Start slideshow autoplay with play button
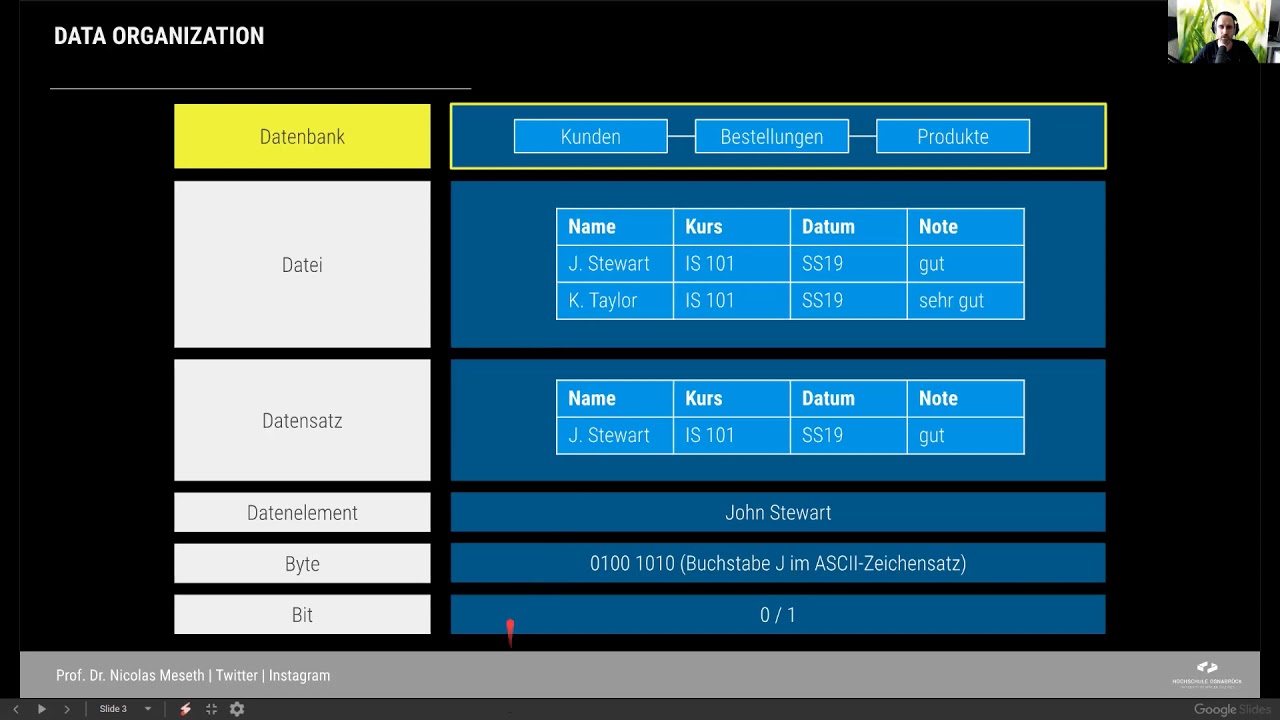 pyautogui.click(x=41, y=709)
